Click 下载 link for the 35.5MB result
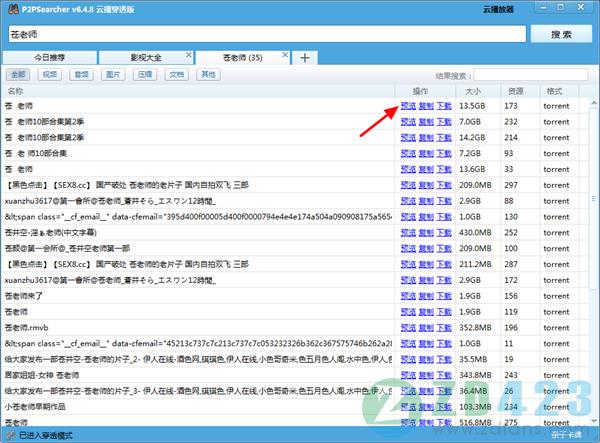The image size is (600, 443). 444,360
